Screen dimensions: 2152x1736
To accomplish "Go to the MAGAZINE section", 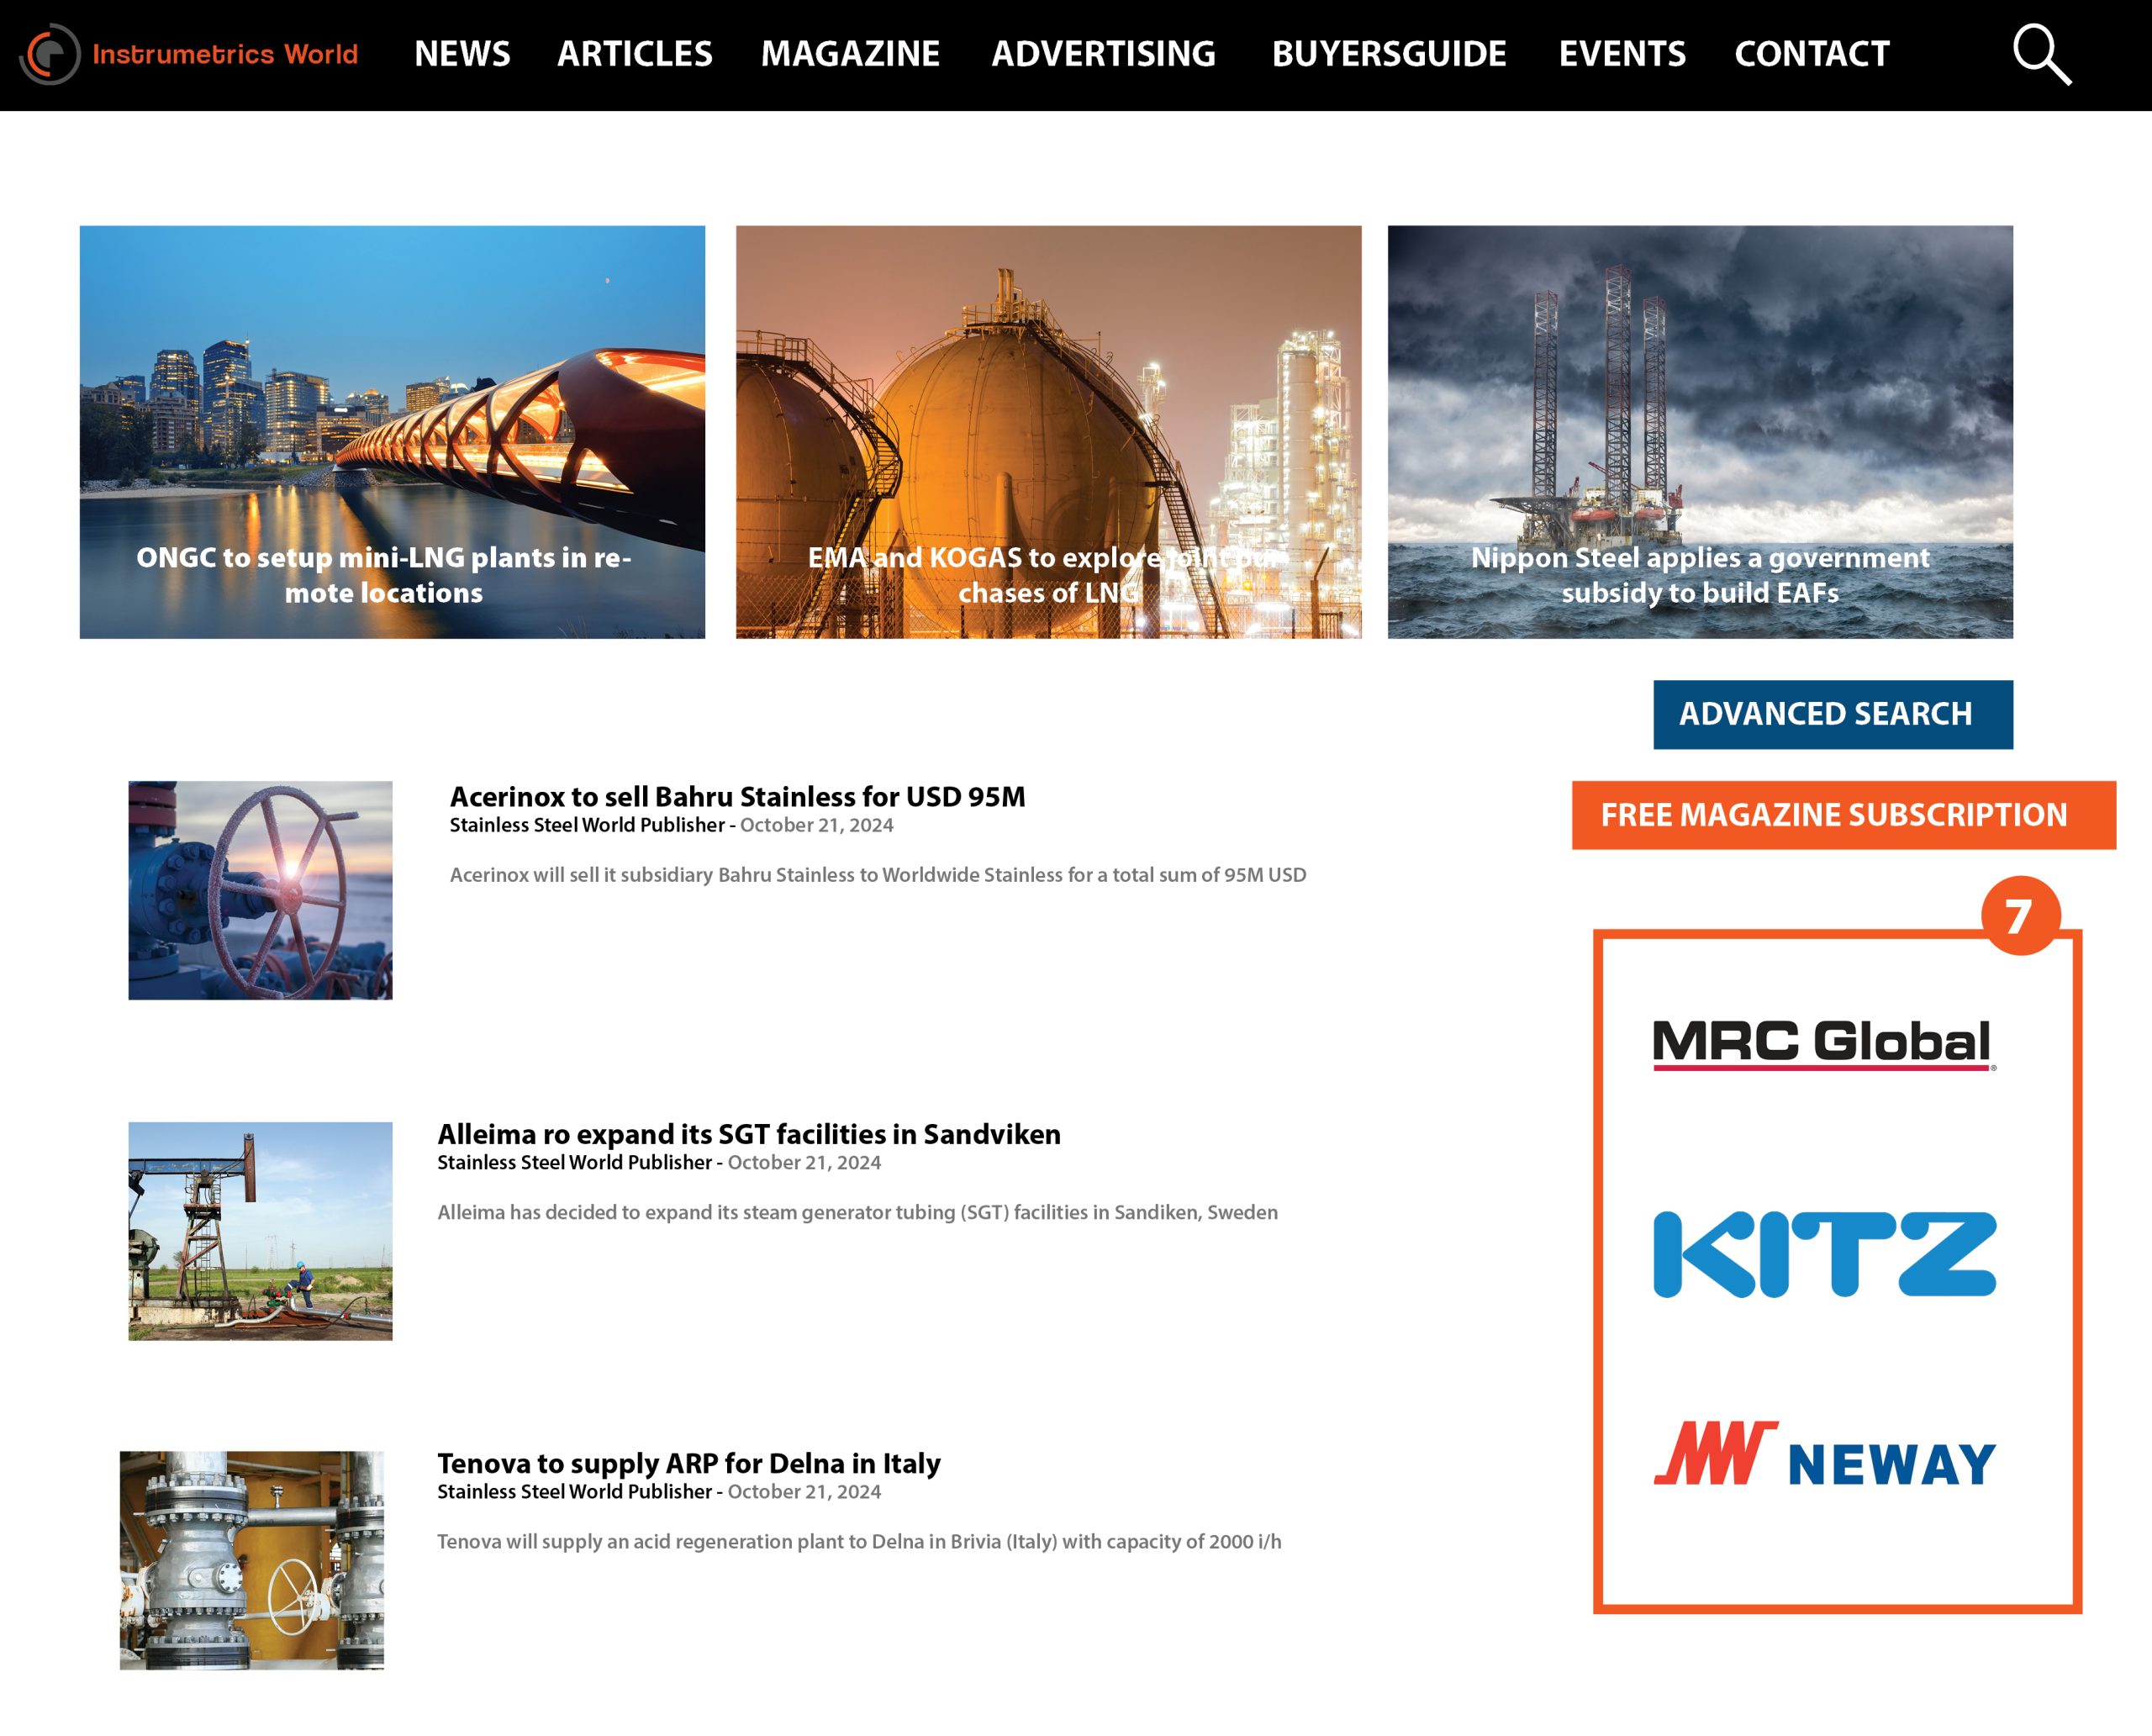I will (850, 54).
